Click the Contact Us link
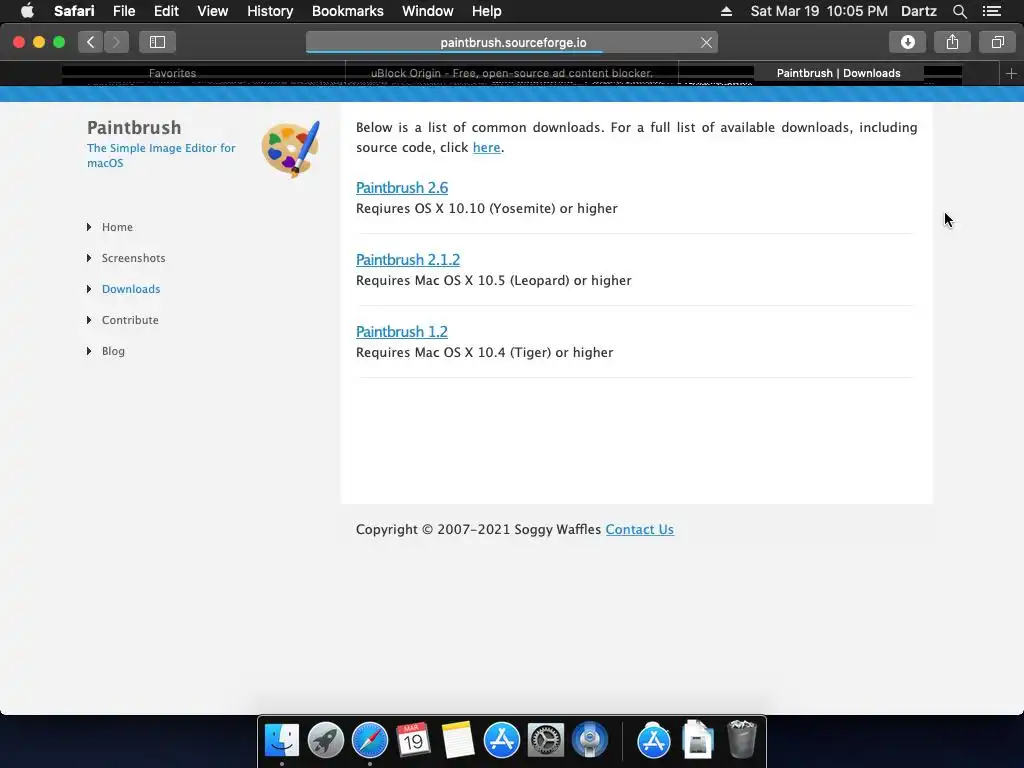Viewport: 1024px width, 768px height. (x=639, y=530)
